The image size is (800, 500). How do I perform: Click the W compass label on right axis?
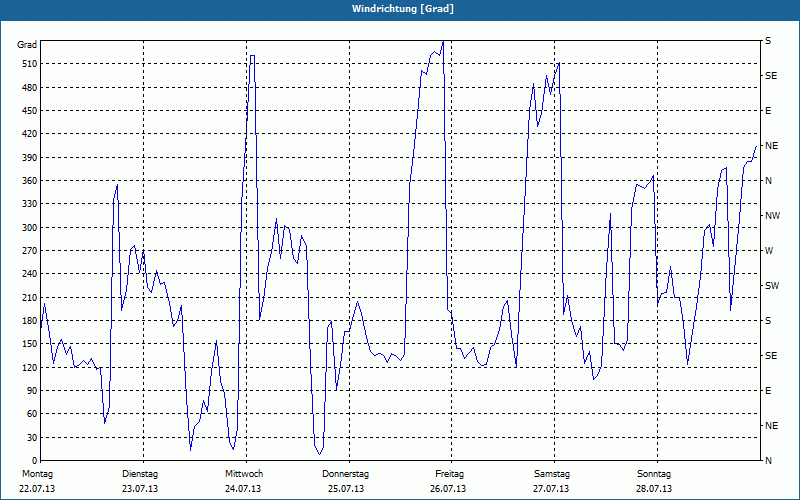coord(769,251)
